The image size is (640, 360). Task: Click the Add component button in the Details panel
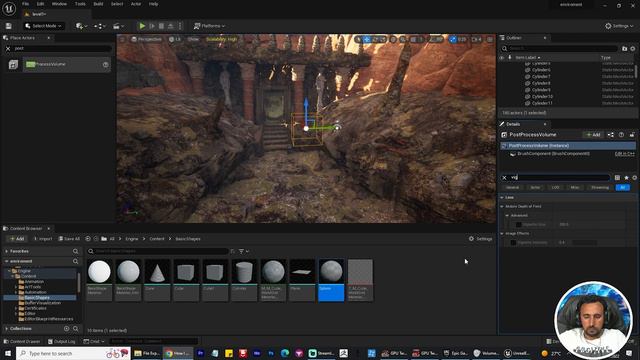point(593,135)
